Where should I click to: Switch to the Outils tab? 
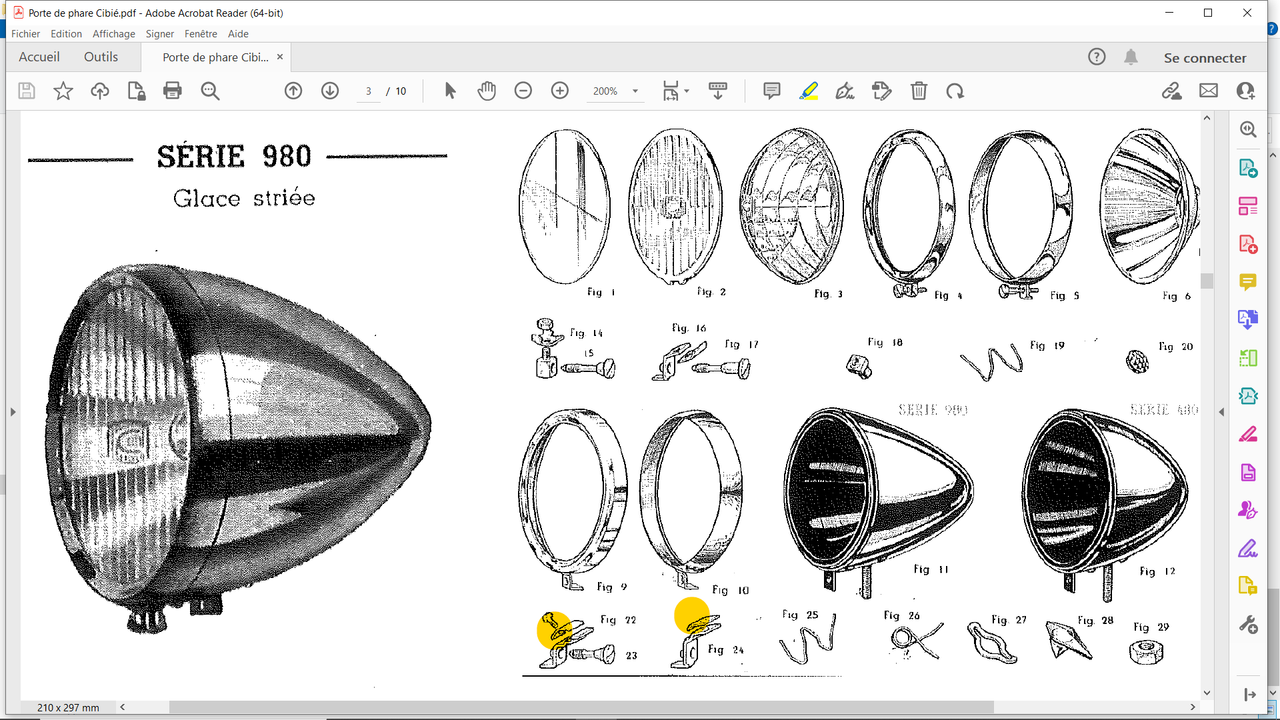(101, 57)
